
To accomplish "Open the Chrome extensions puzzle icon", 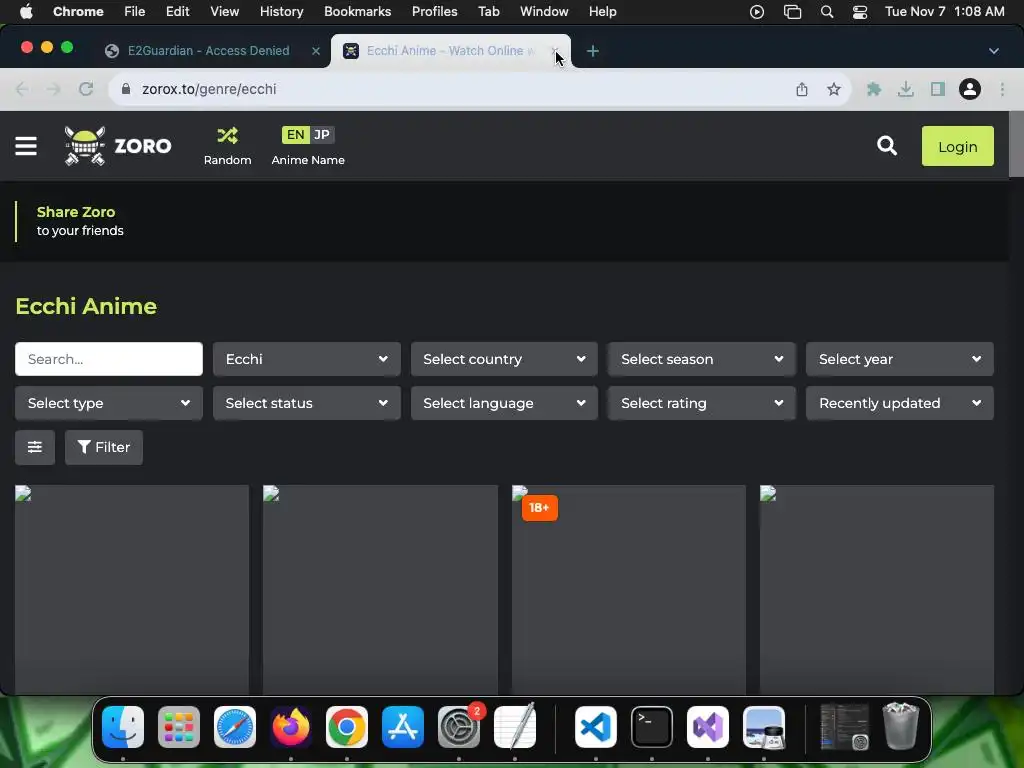I will pos(873,89).
